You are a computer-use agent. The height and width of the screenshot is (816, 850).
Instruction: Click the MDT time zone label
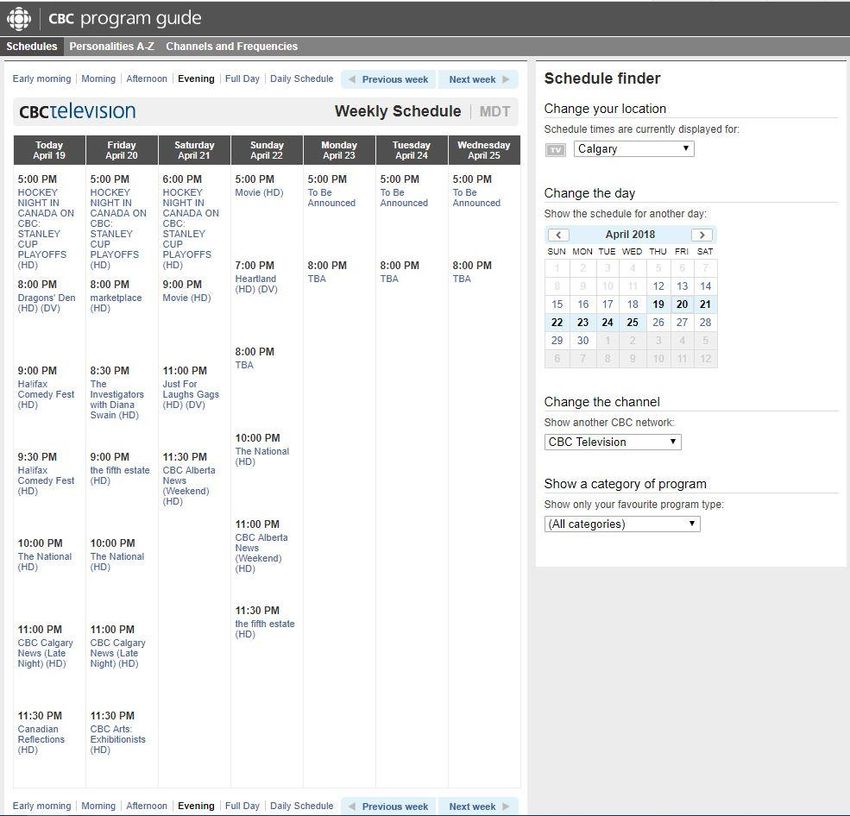494,112
